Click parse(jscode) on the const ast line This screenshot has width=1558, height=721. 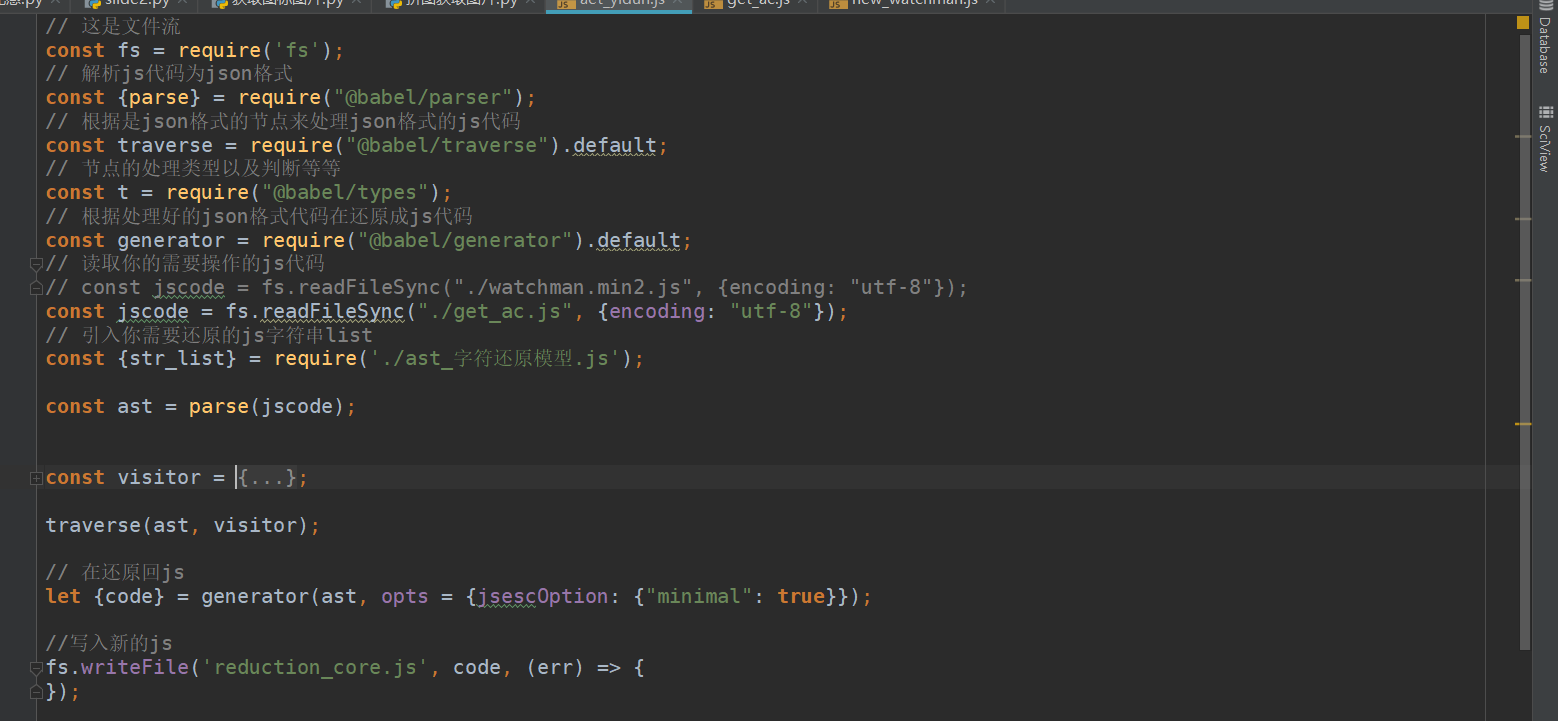[267, 407]
